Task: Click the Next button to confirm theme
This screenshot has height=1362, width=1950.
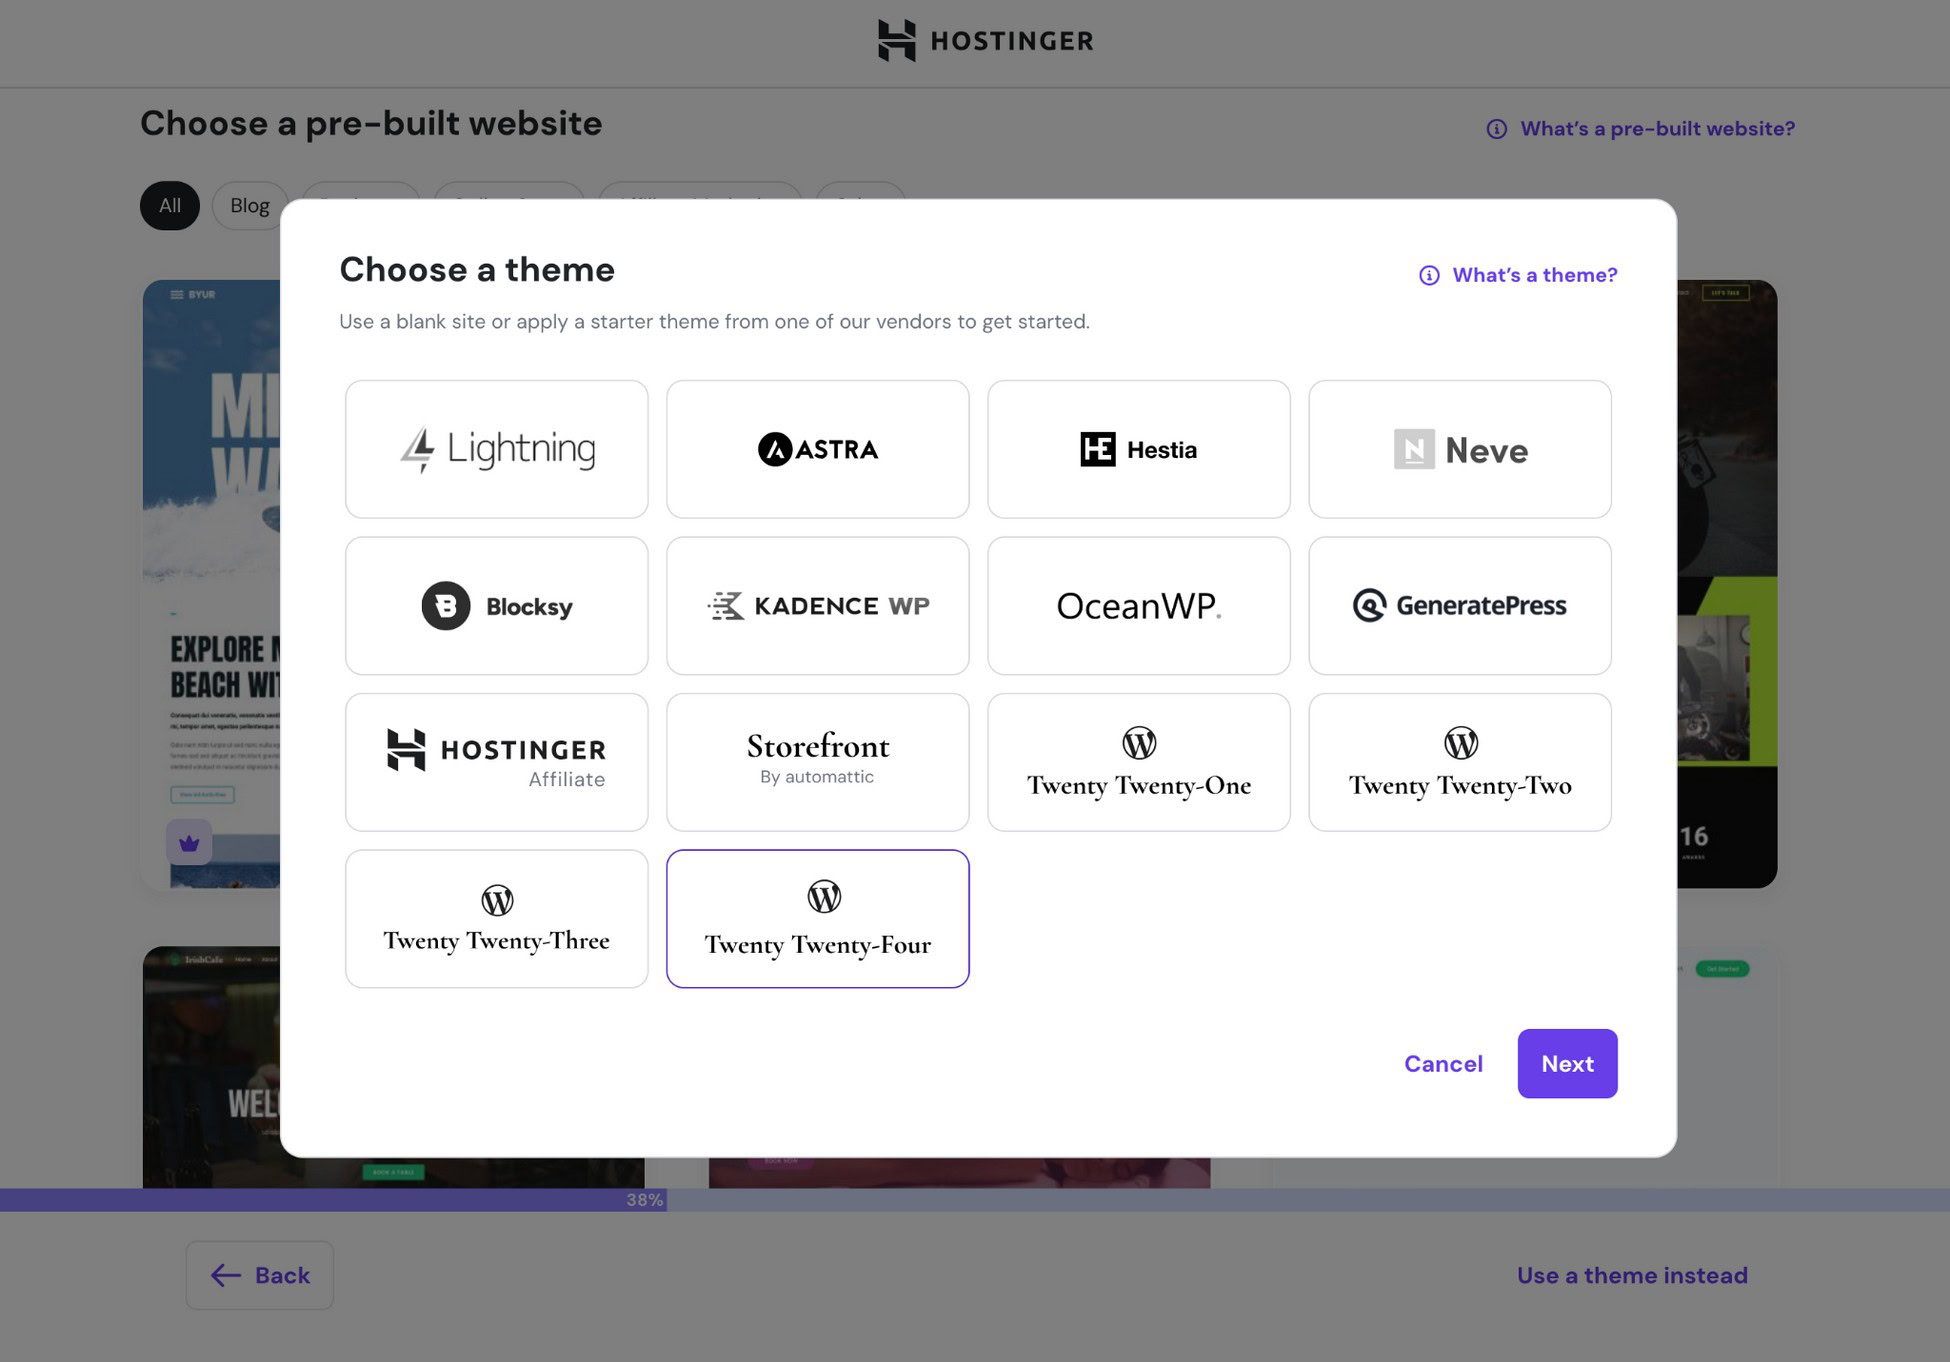Action: pos(1567,1063)
